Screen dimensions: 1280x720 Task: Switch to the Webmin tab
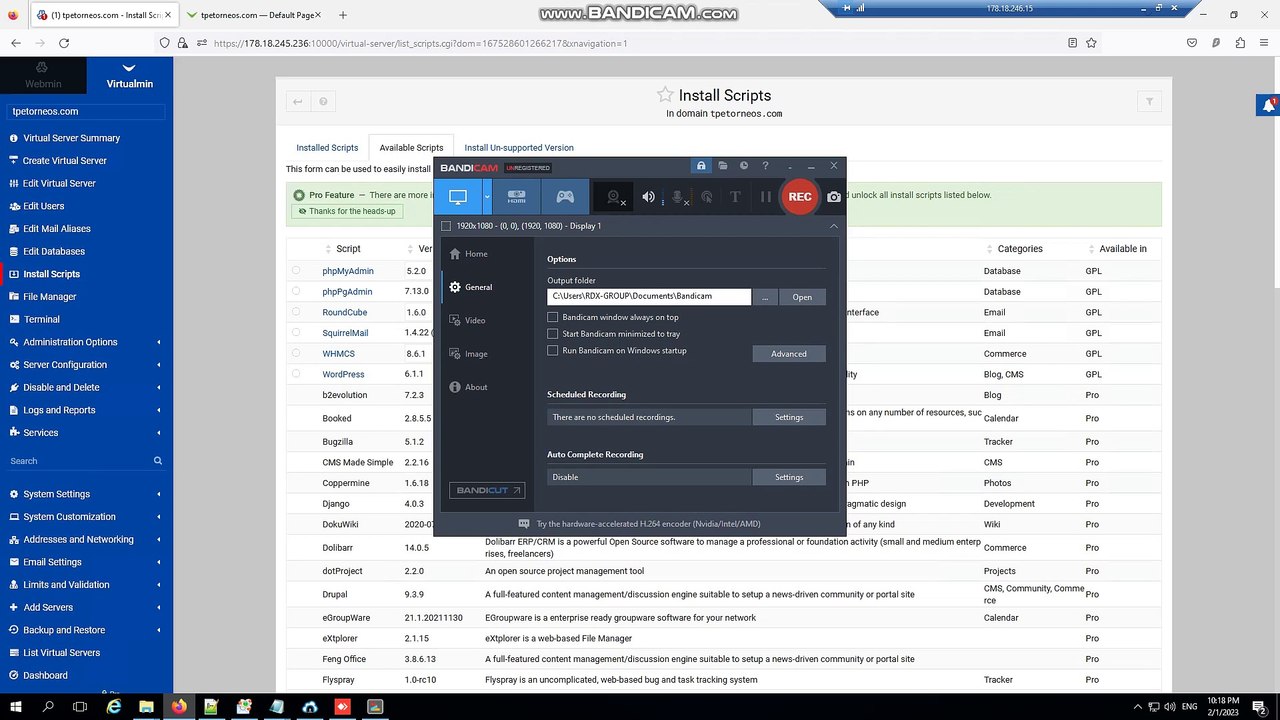[43, 76]
